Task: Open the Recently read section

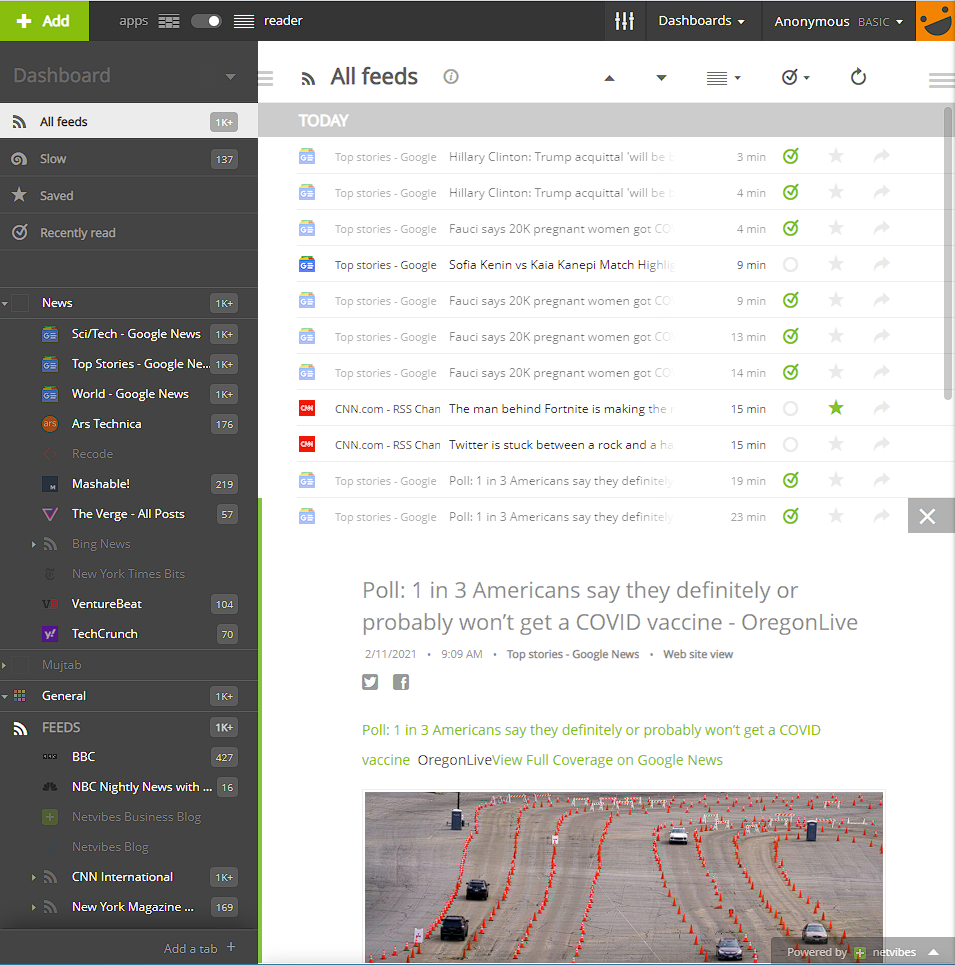Action: click(x=129, y=233)
